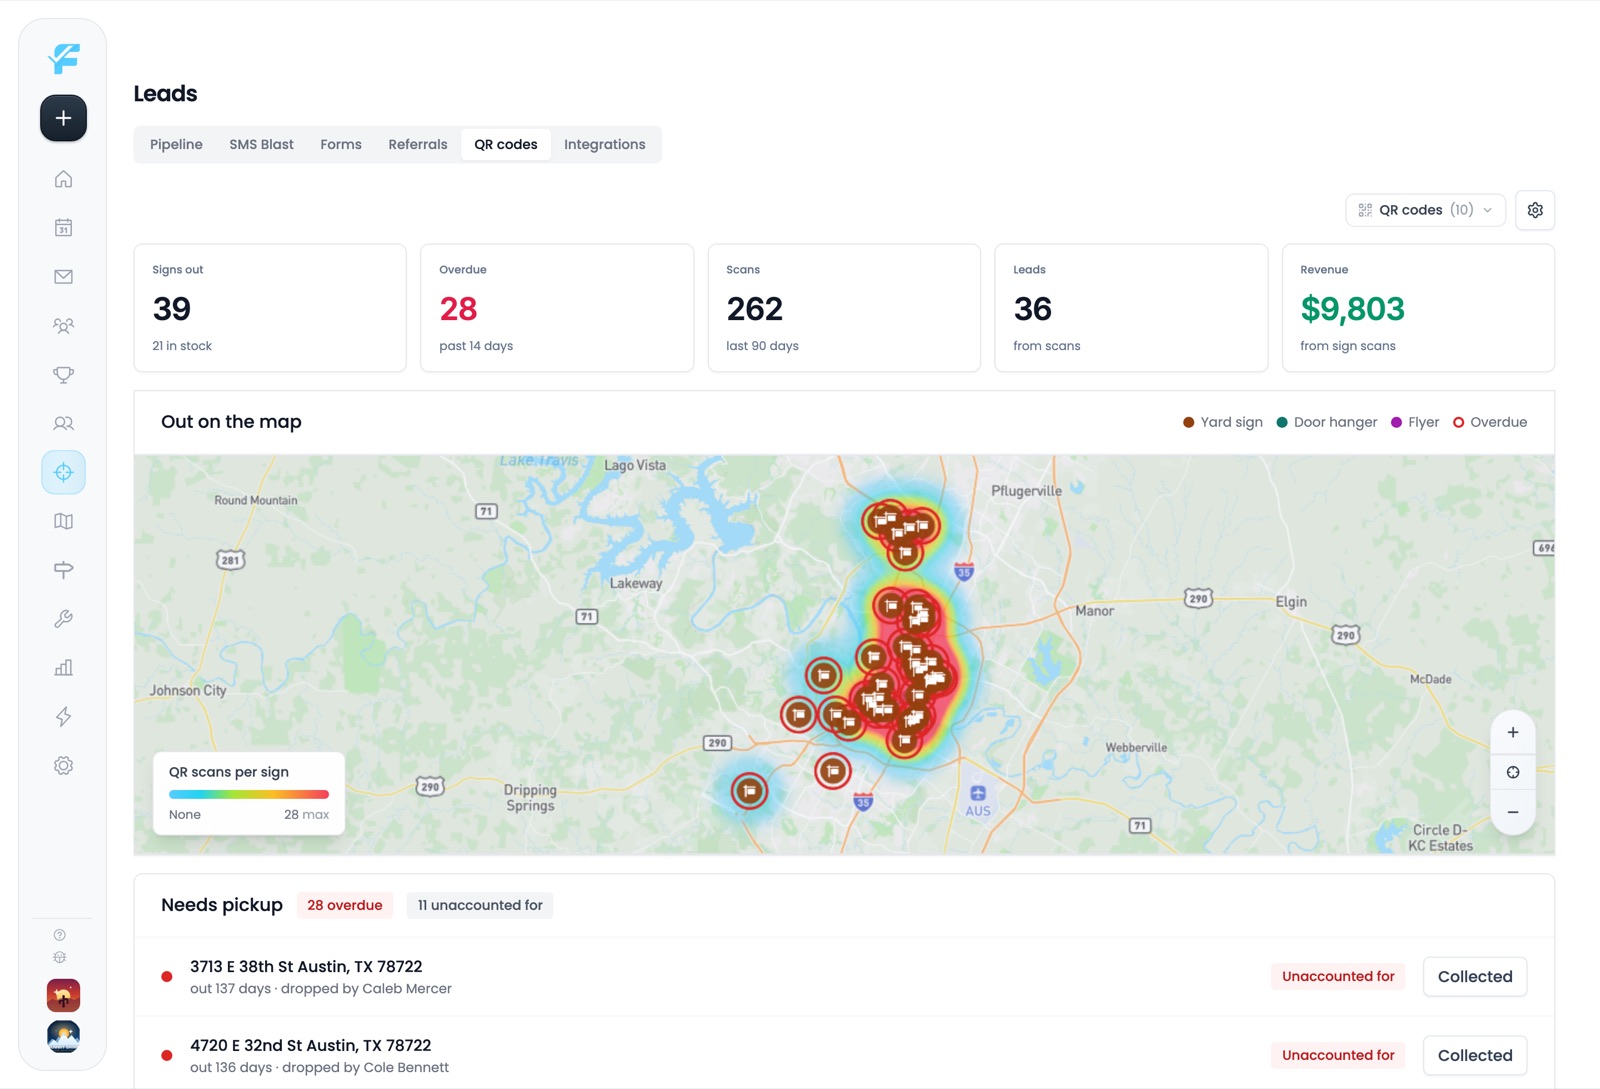
Task: Open the sidebar gear settings icon
Action: (63, 766)
